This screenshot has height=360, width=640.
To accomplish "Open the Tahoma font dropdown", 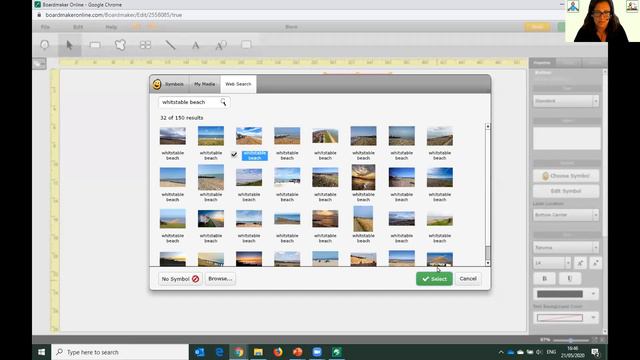I will click(x=566, y=248).
